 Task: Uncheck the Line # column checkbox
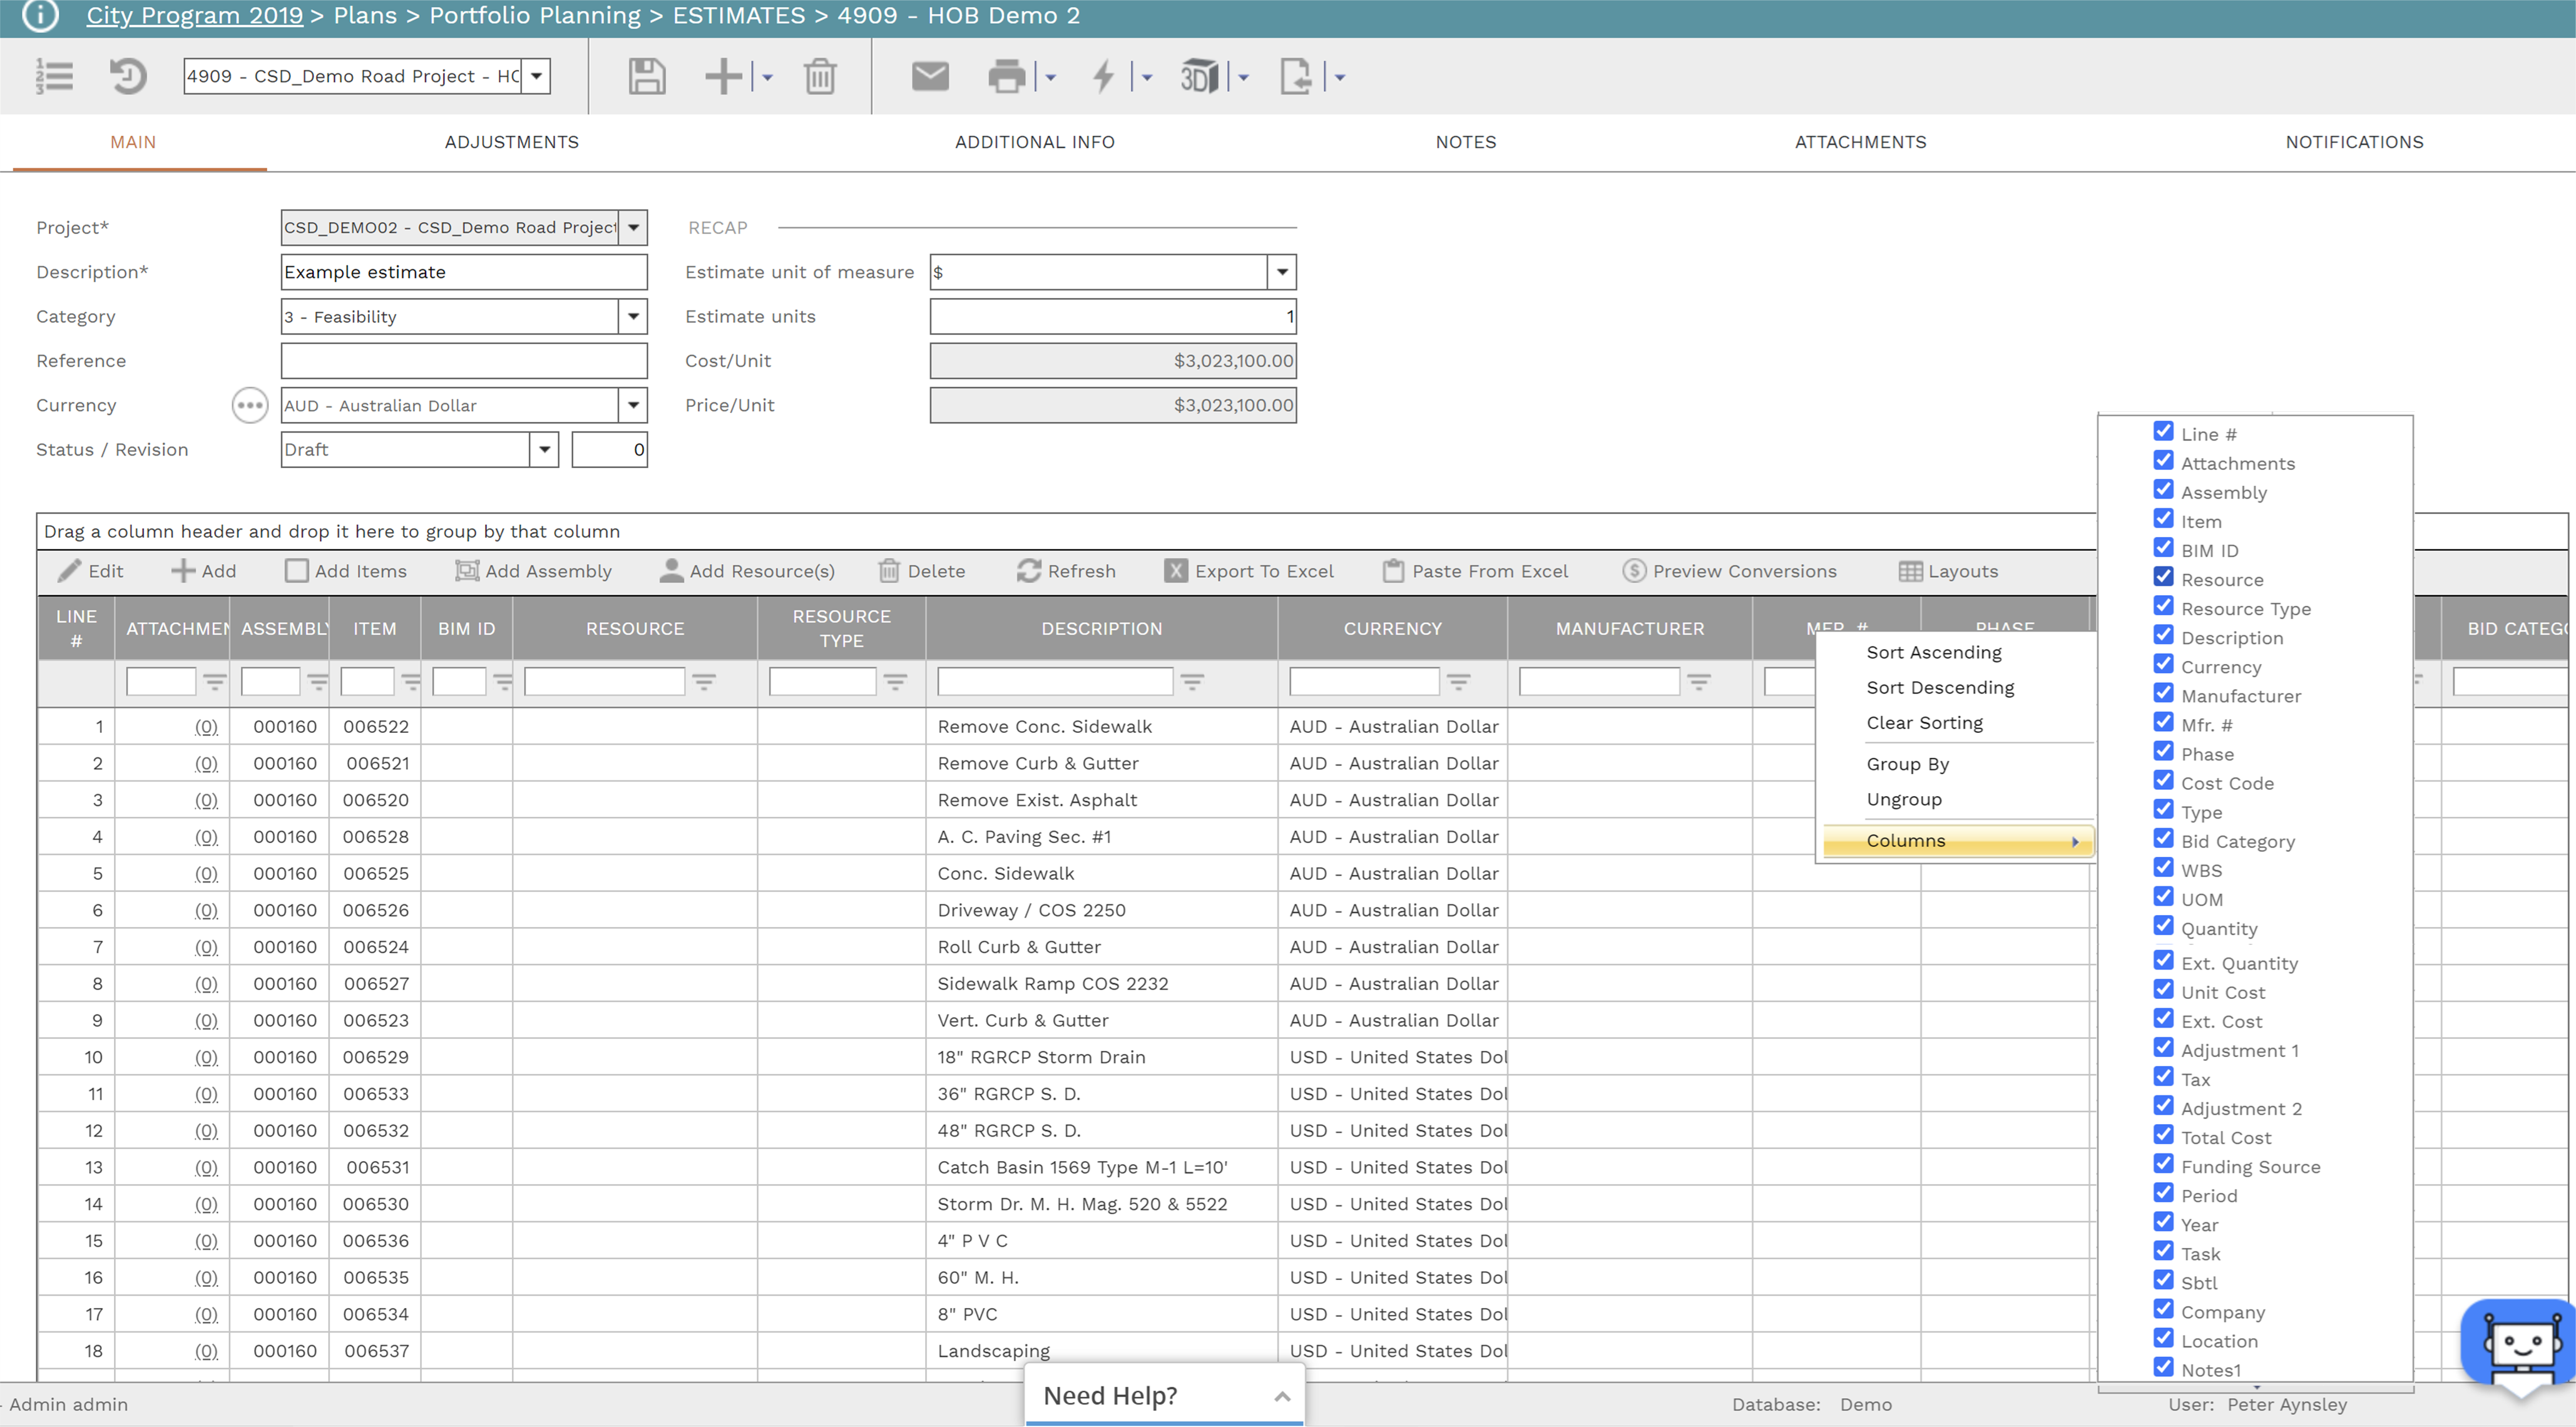2163,431
